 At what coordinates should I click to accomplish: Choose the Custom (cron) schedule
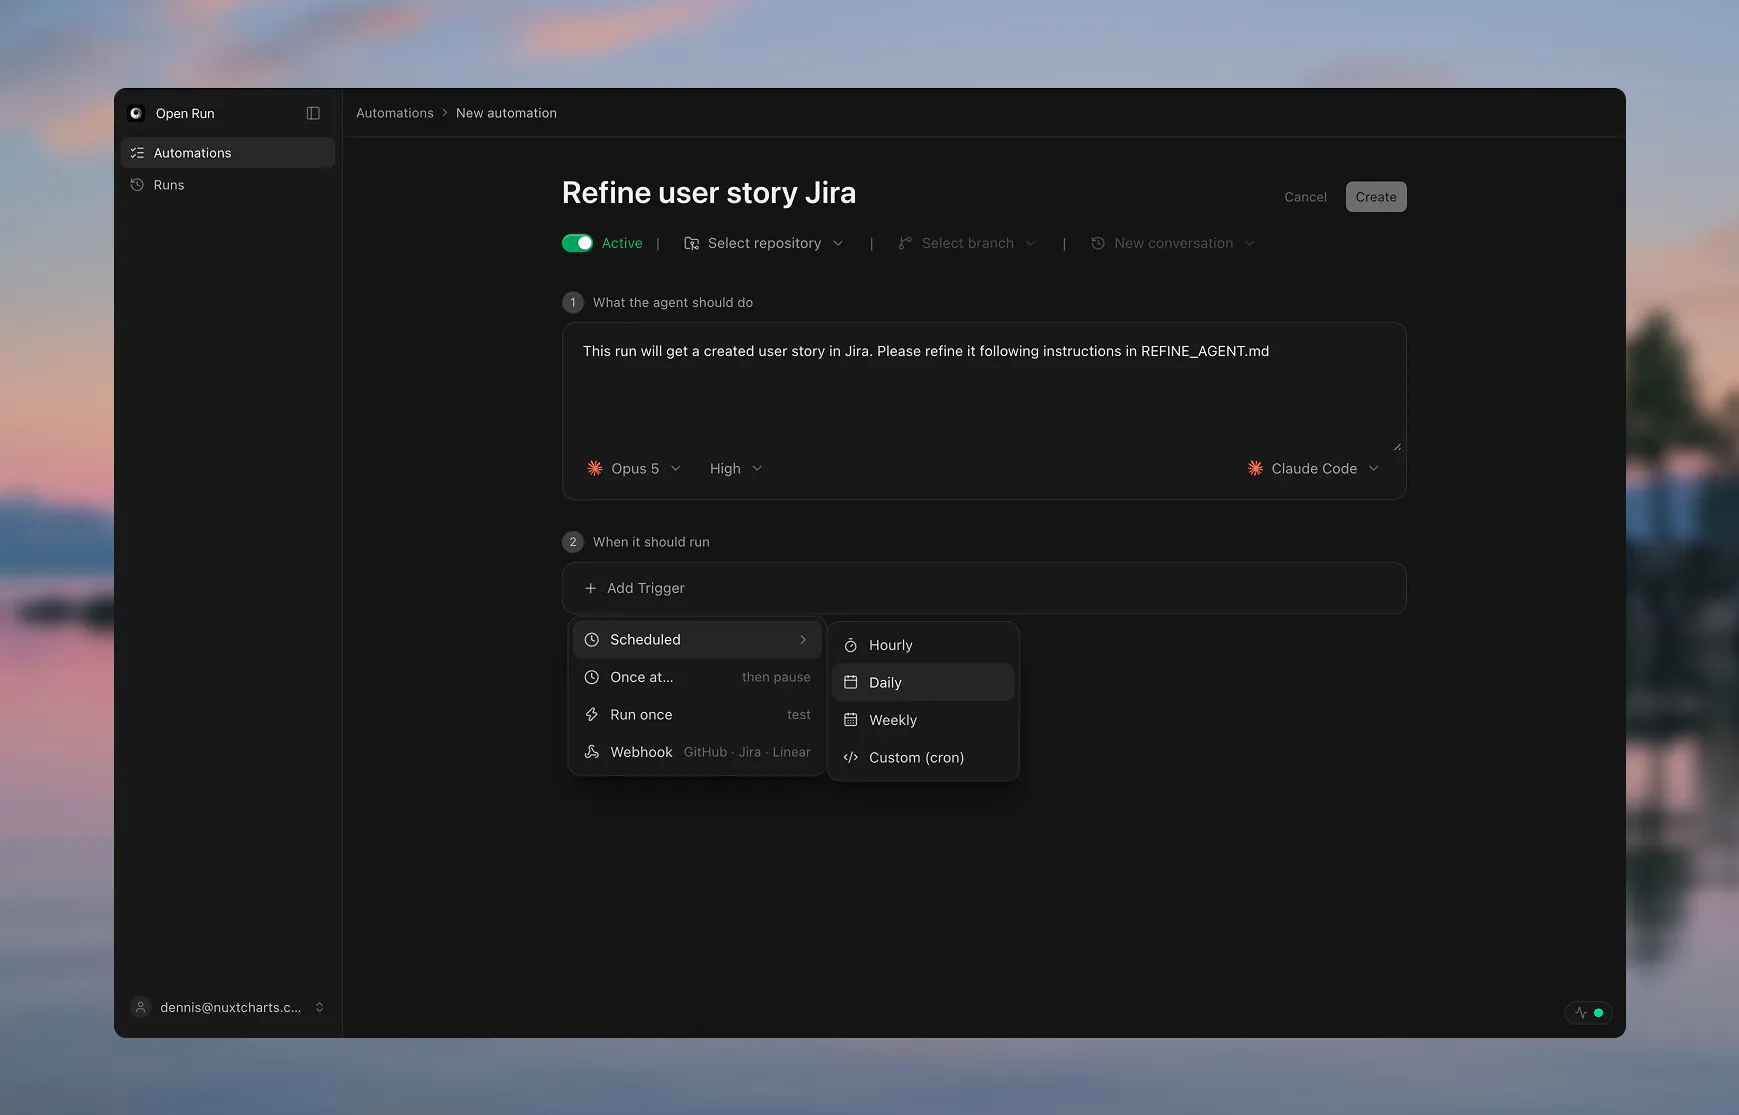coord(923,757)
